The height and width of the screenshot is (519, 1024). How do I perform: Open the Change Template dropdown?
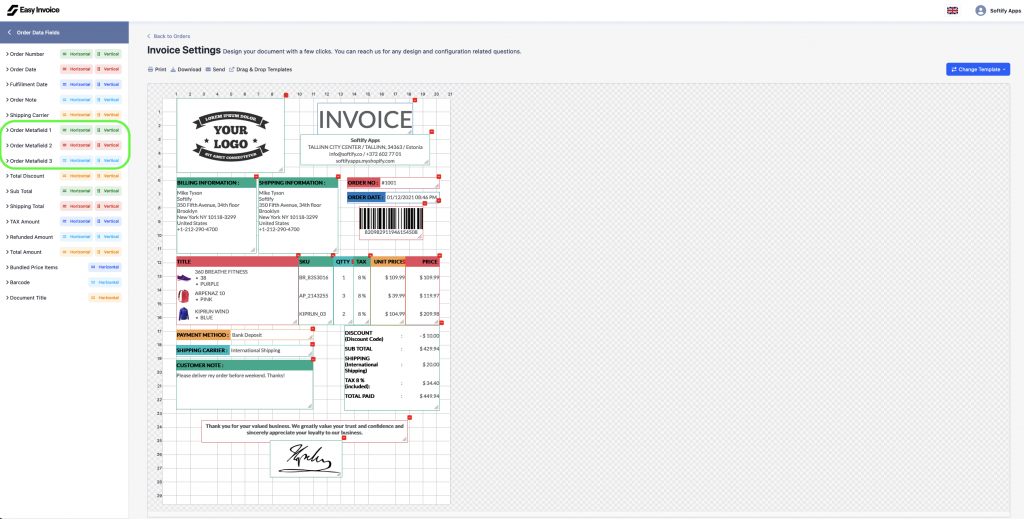click(978, 69)
